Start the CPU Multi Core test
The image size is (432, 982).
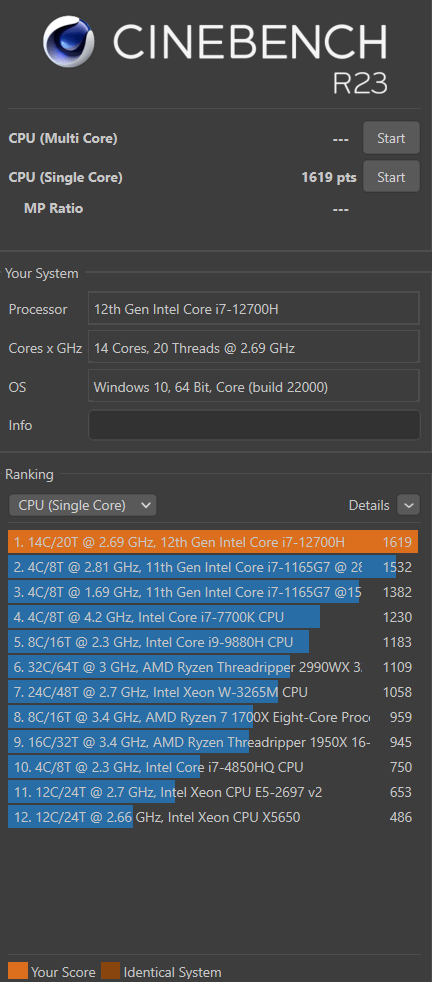391,138
